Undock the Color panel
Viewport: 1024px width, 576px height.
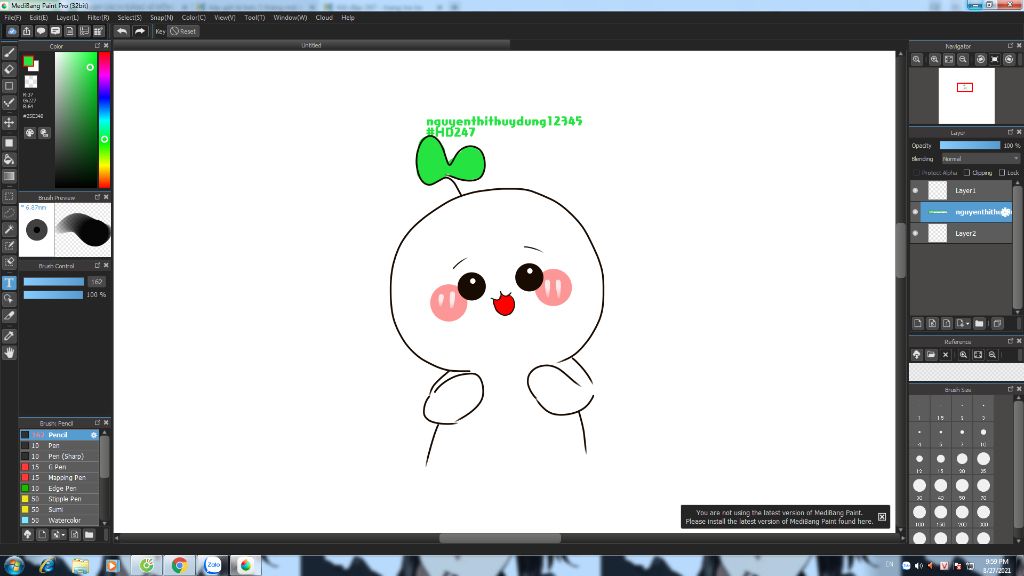click(97, 46)
